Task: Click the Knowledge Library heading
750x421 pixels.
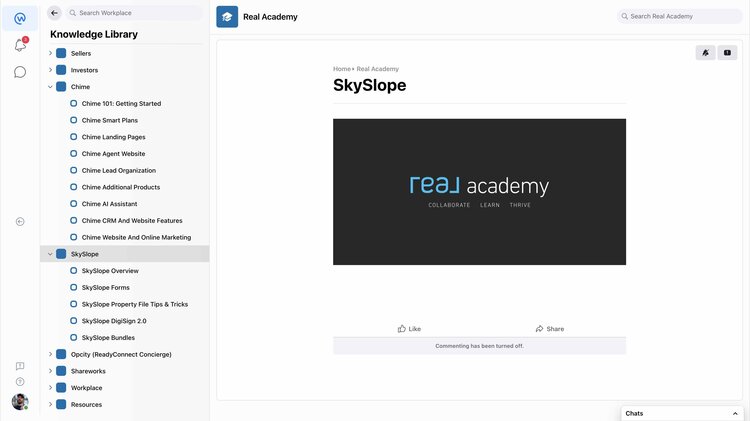Action: click(x=94, y=34)
